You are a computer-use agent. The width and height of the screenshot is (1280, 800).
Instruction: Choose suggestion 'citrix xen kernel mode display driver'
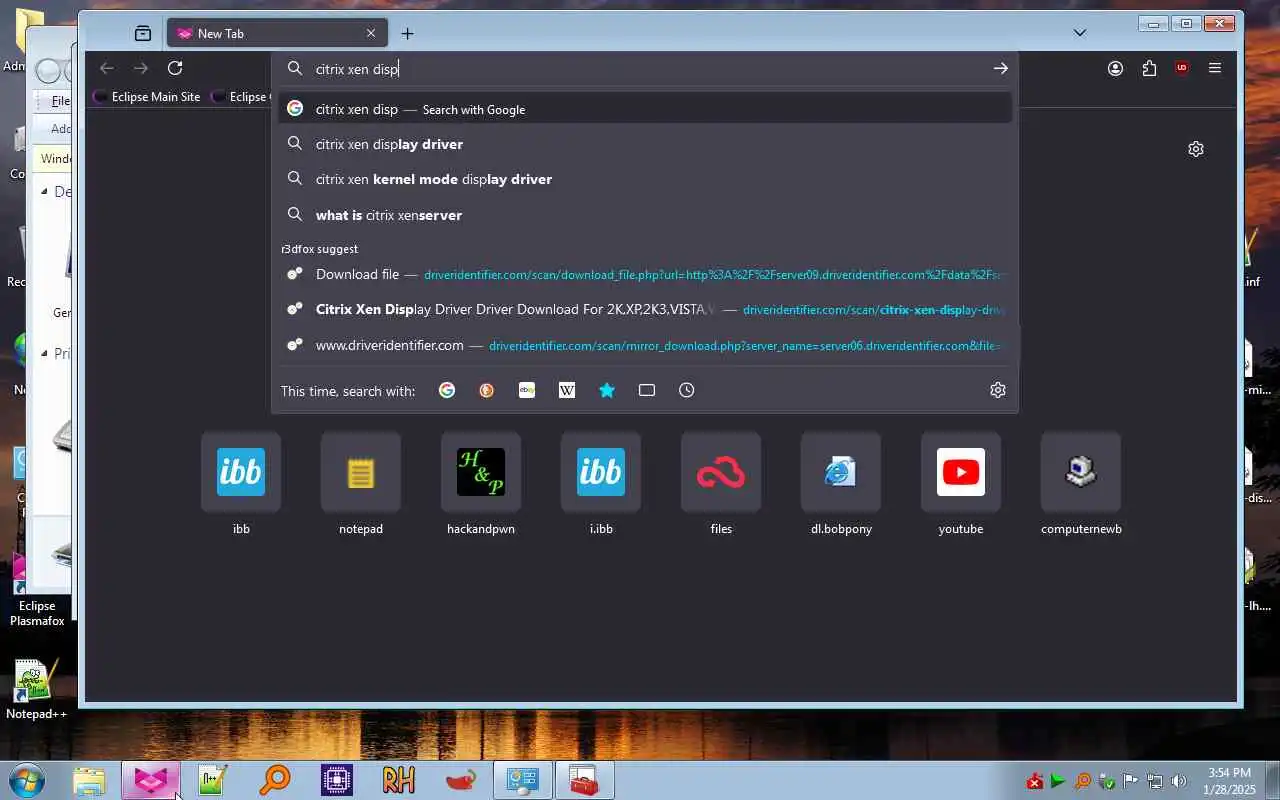(645, 179)
